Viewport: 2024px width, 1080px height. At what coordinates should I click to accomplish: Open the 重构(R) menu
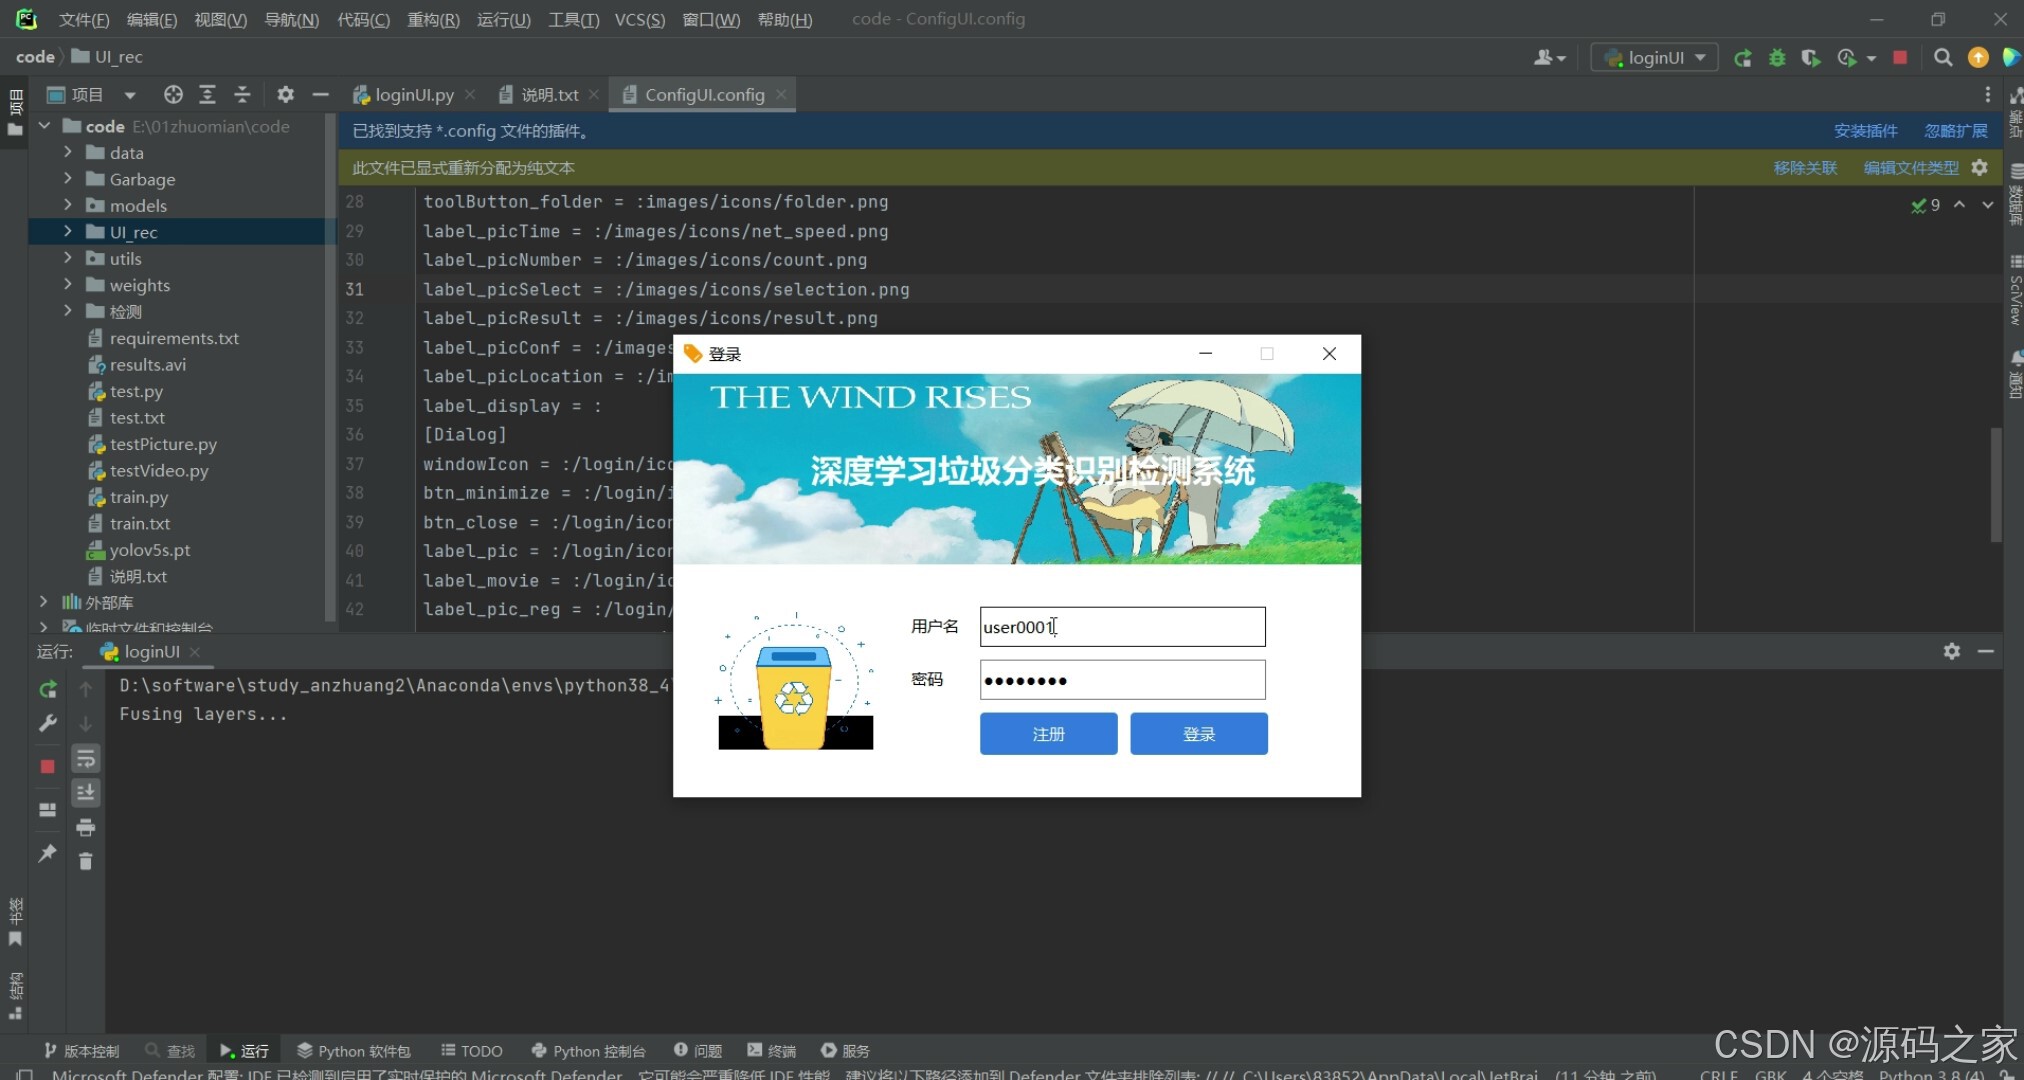[x=433, y=19]
